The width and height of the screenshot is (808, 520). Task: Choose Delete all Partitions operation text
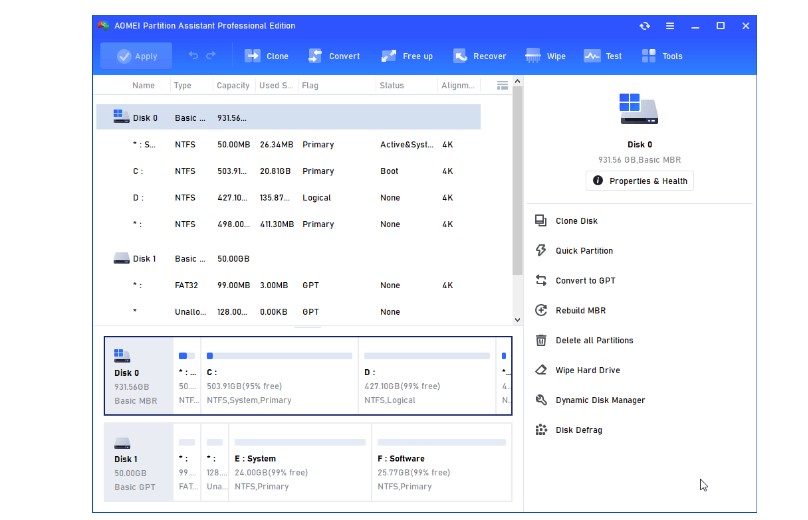(x=594, y=341)
